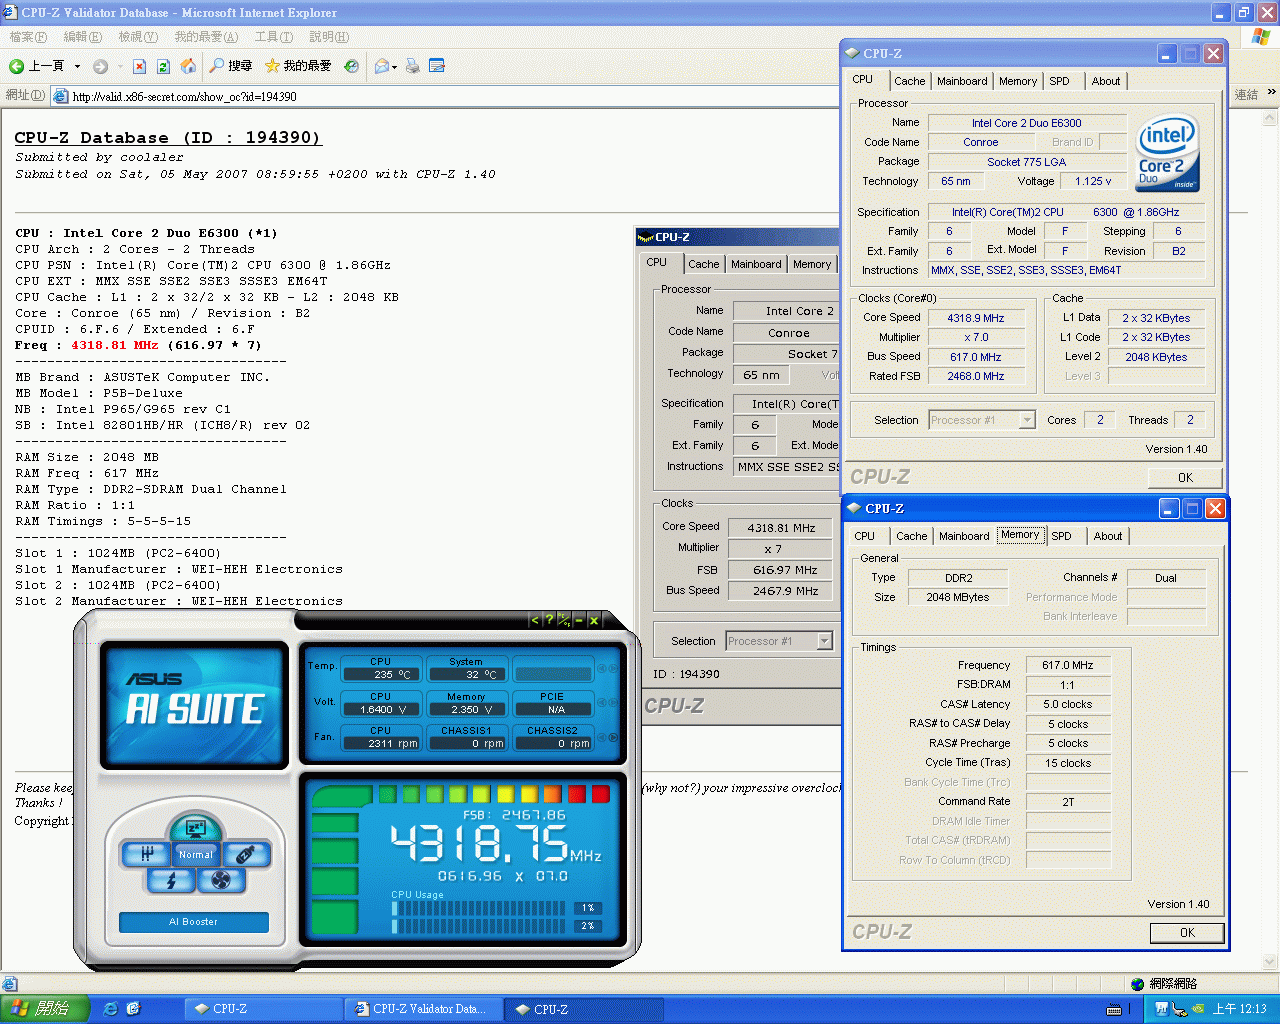Click AI Suite gear-shift AI Gear icon
The image size is (1280, 1024).
pos(147,854)
